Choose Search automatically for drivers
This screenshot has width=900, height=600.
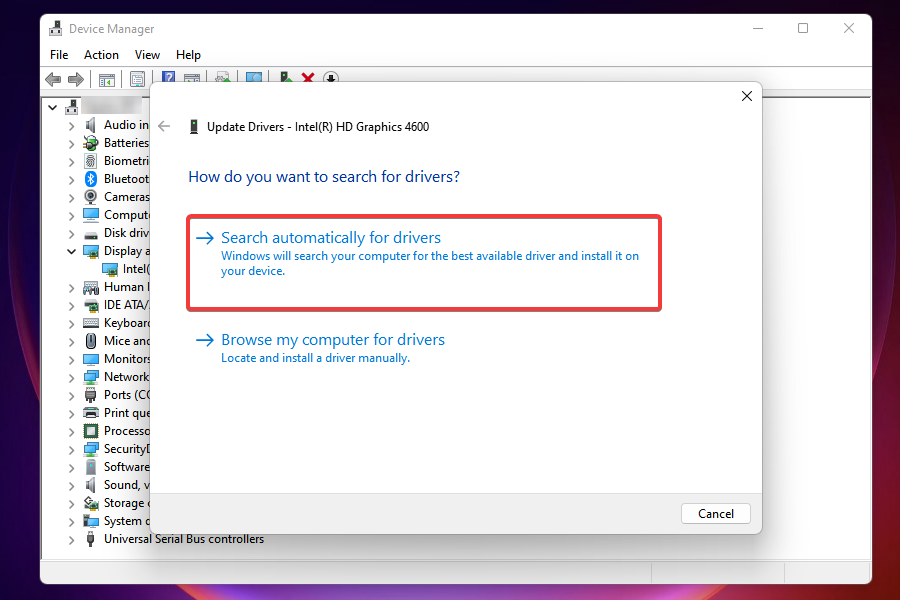coord(424,263)
